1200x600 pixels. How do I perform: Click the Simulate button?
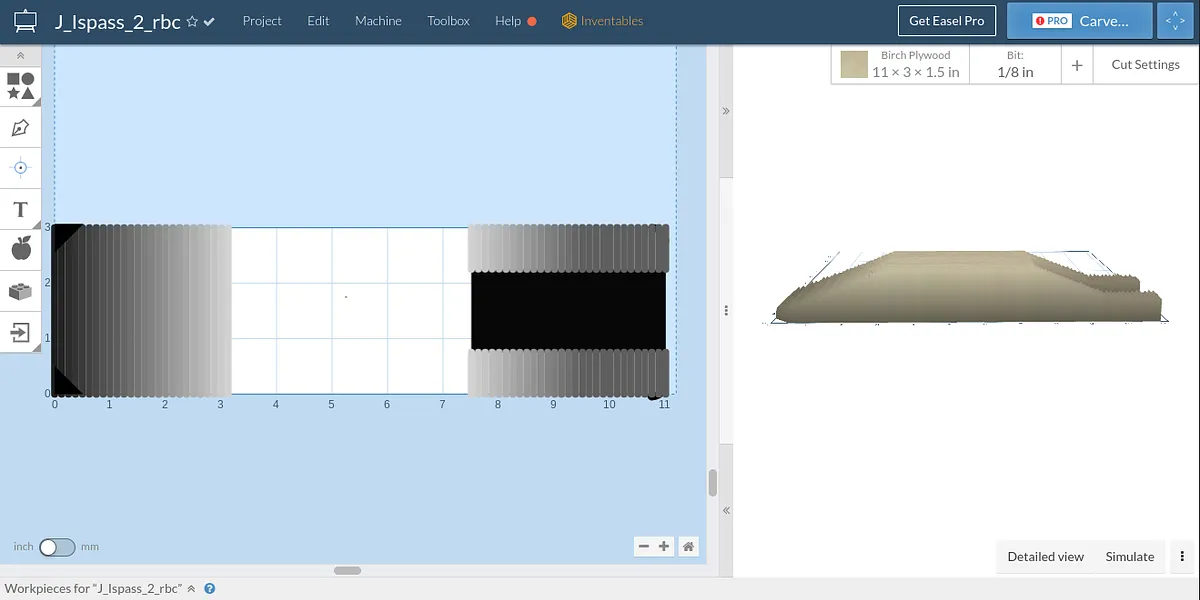[1129, 557]
